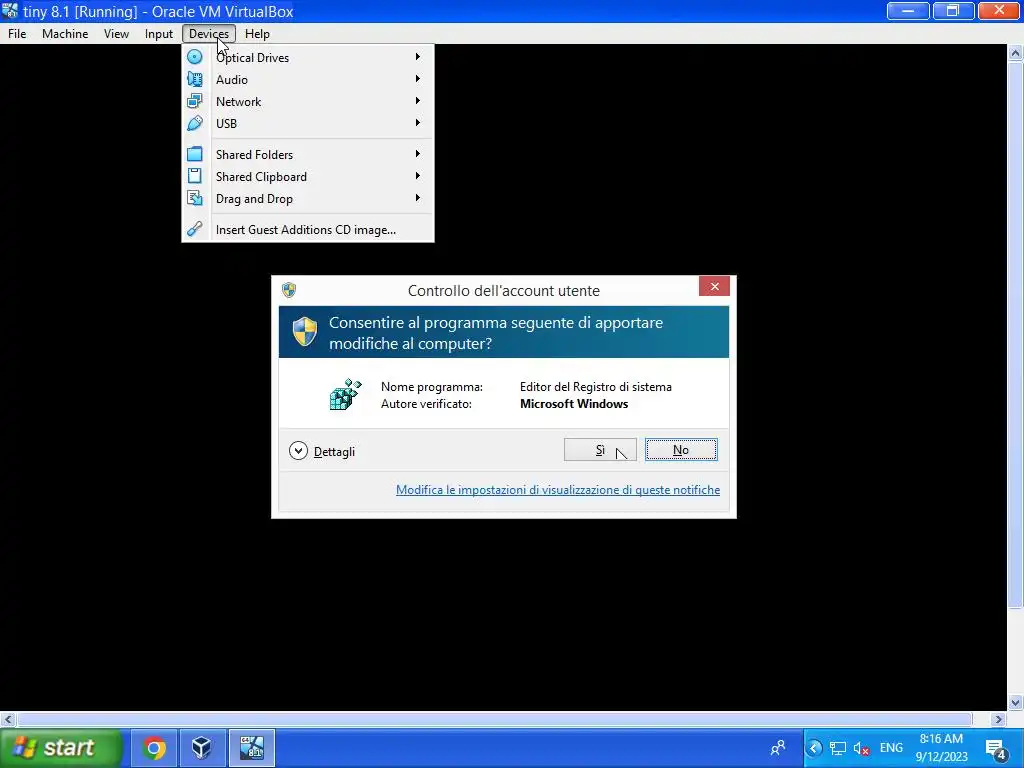The height and width of the screenshot is (768, 1024).
Task: Show hidden tray icons arrow
Action: pyautogui.click(x=814, y=748)
